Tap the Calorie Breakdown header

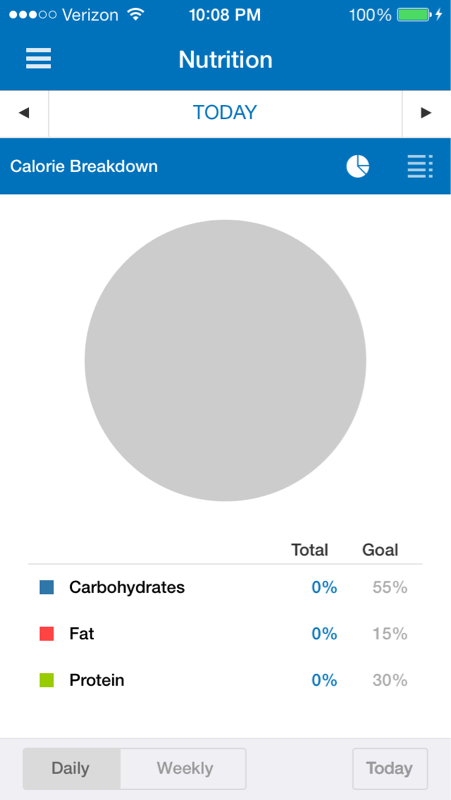84,166
